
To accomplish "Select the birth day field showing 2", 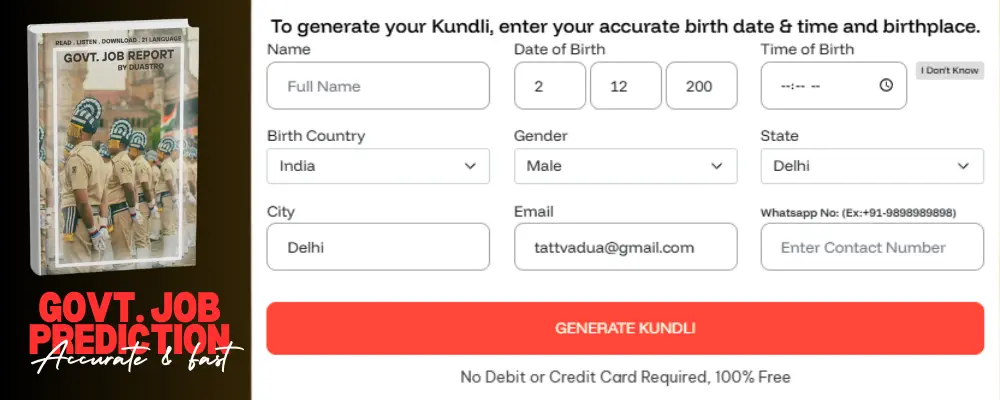I will tap(550, 86).
